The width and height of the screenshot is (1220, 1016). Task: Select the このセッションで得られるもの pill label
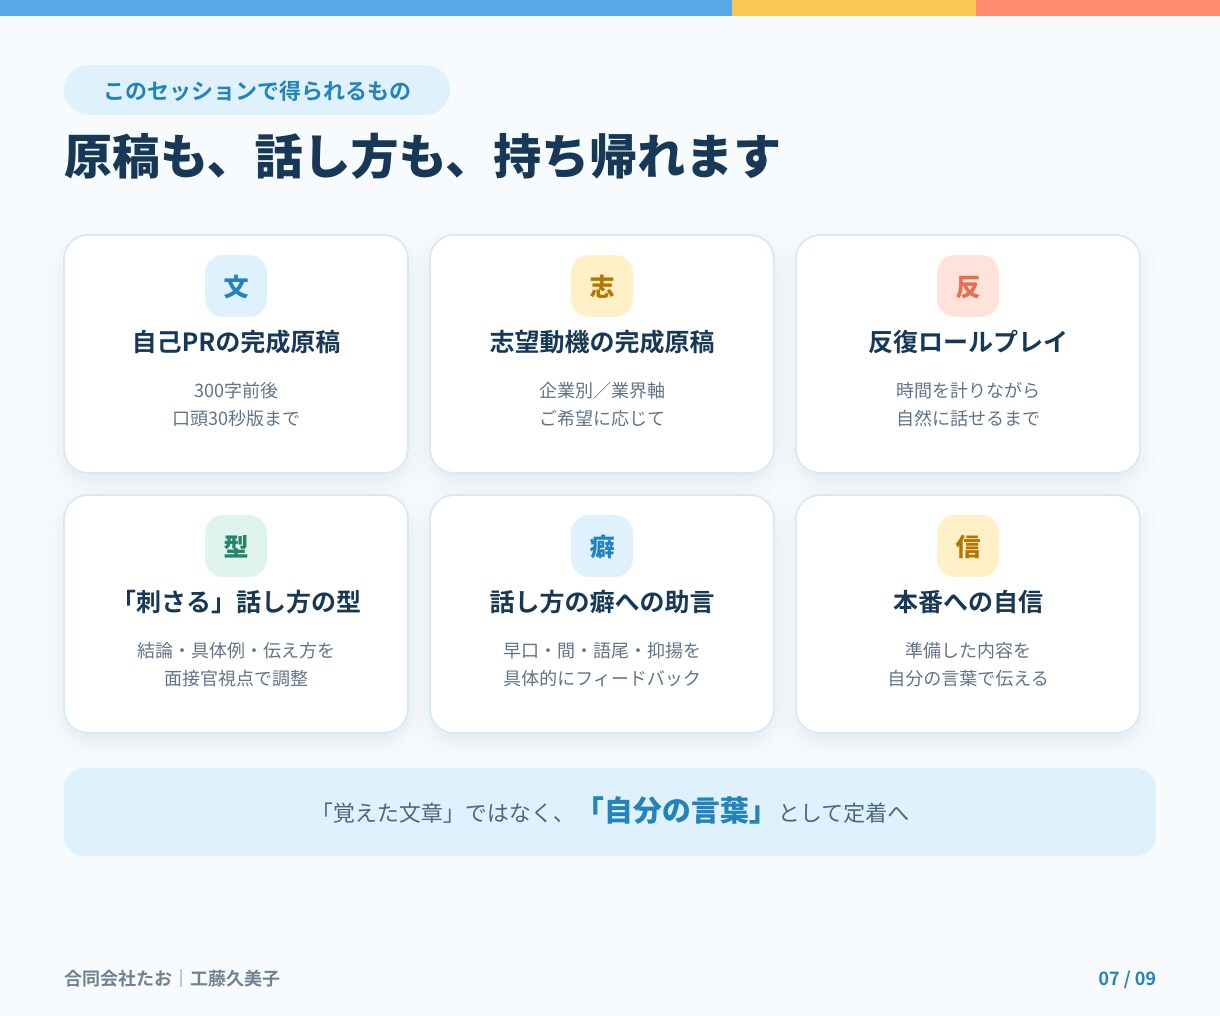click(x=257, y=90)
